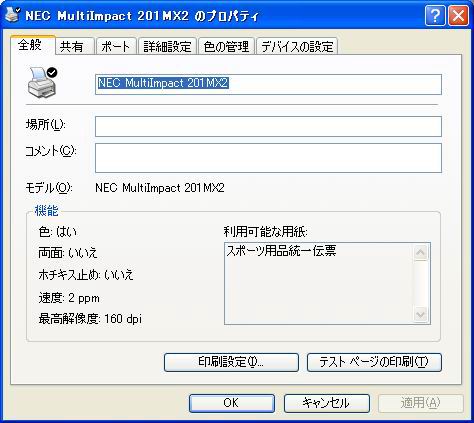Screen dimensions: 474x423
Task: Click the コメント text box
Action: pyautogui.click(x=268, y=158)
